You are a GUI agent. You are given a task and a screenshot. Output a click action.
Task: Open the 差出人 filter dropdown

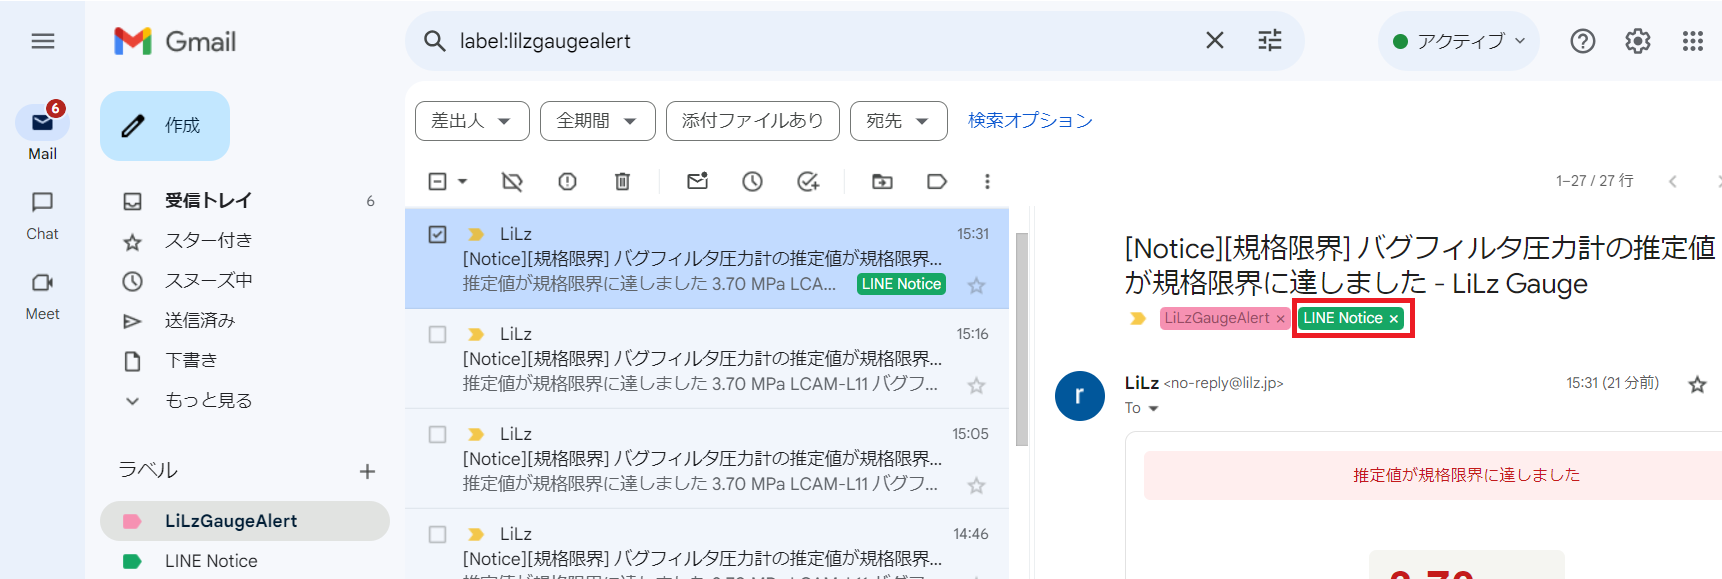472,121
